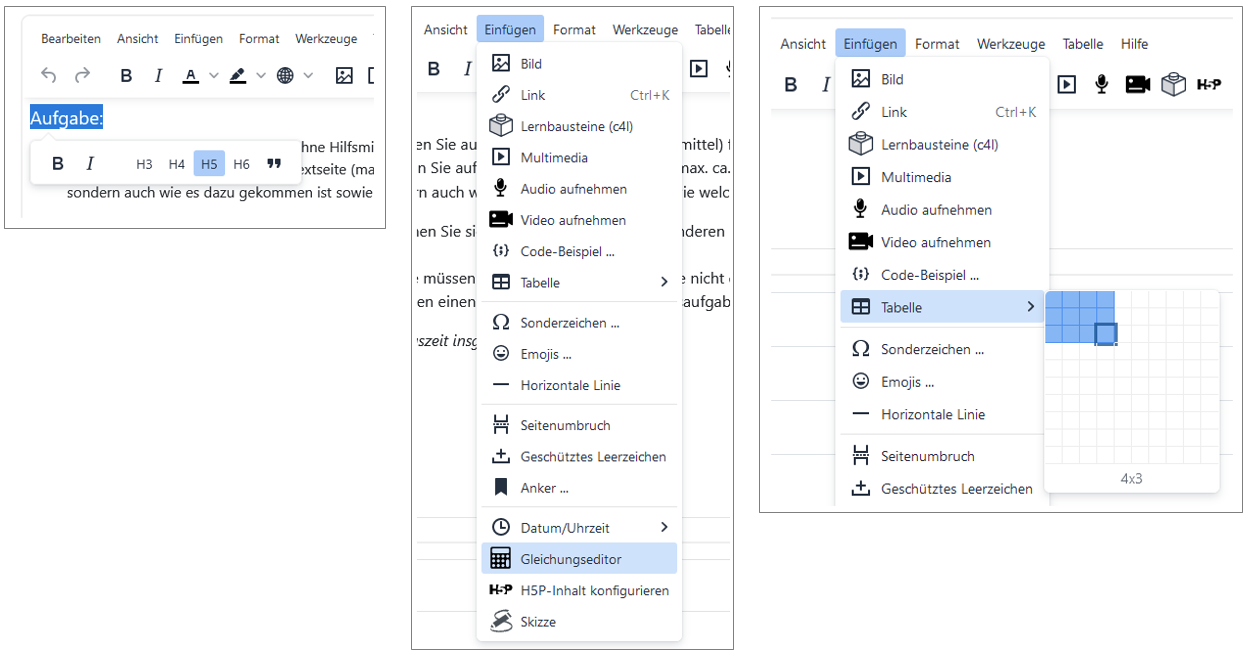Image resolution: width=1249 pixels, height=651 pixels.
Task: Open the Werkzeuge menu
Action: click(x=644, y=29)
